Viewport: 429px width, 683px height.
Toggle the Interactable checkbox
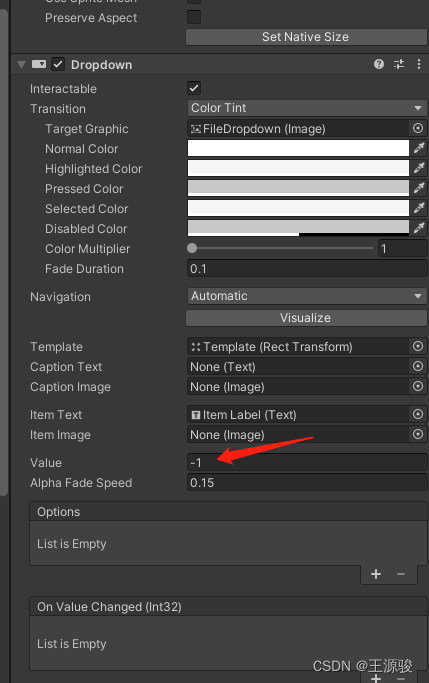(x=194, y=88)
